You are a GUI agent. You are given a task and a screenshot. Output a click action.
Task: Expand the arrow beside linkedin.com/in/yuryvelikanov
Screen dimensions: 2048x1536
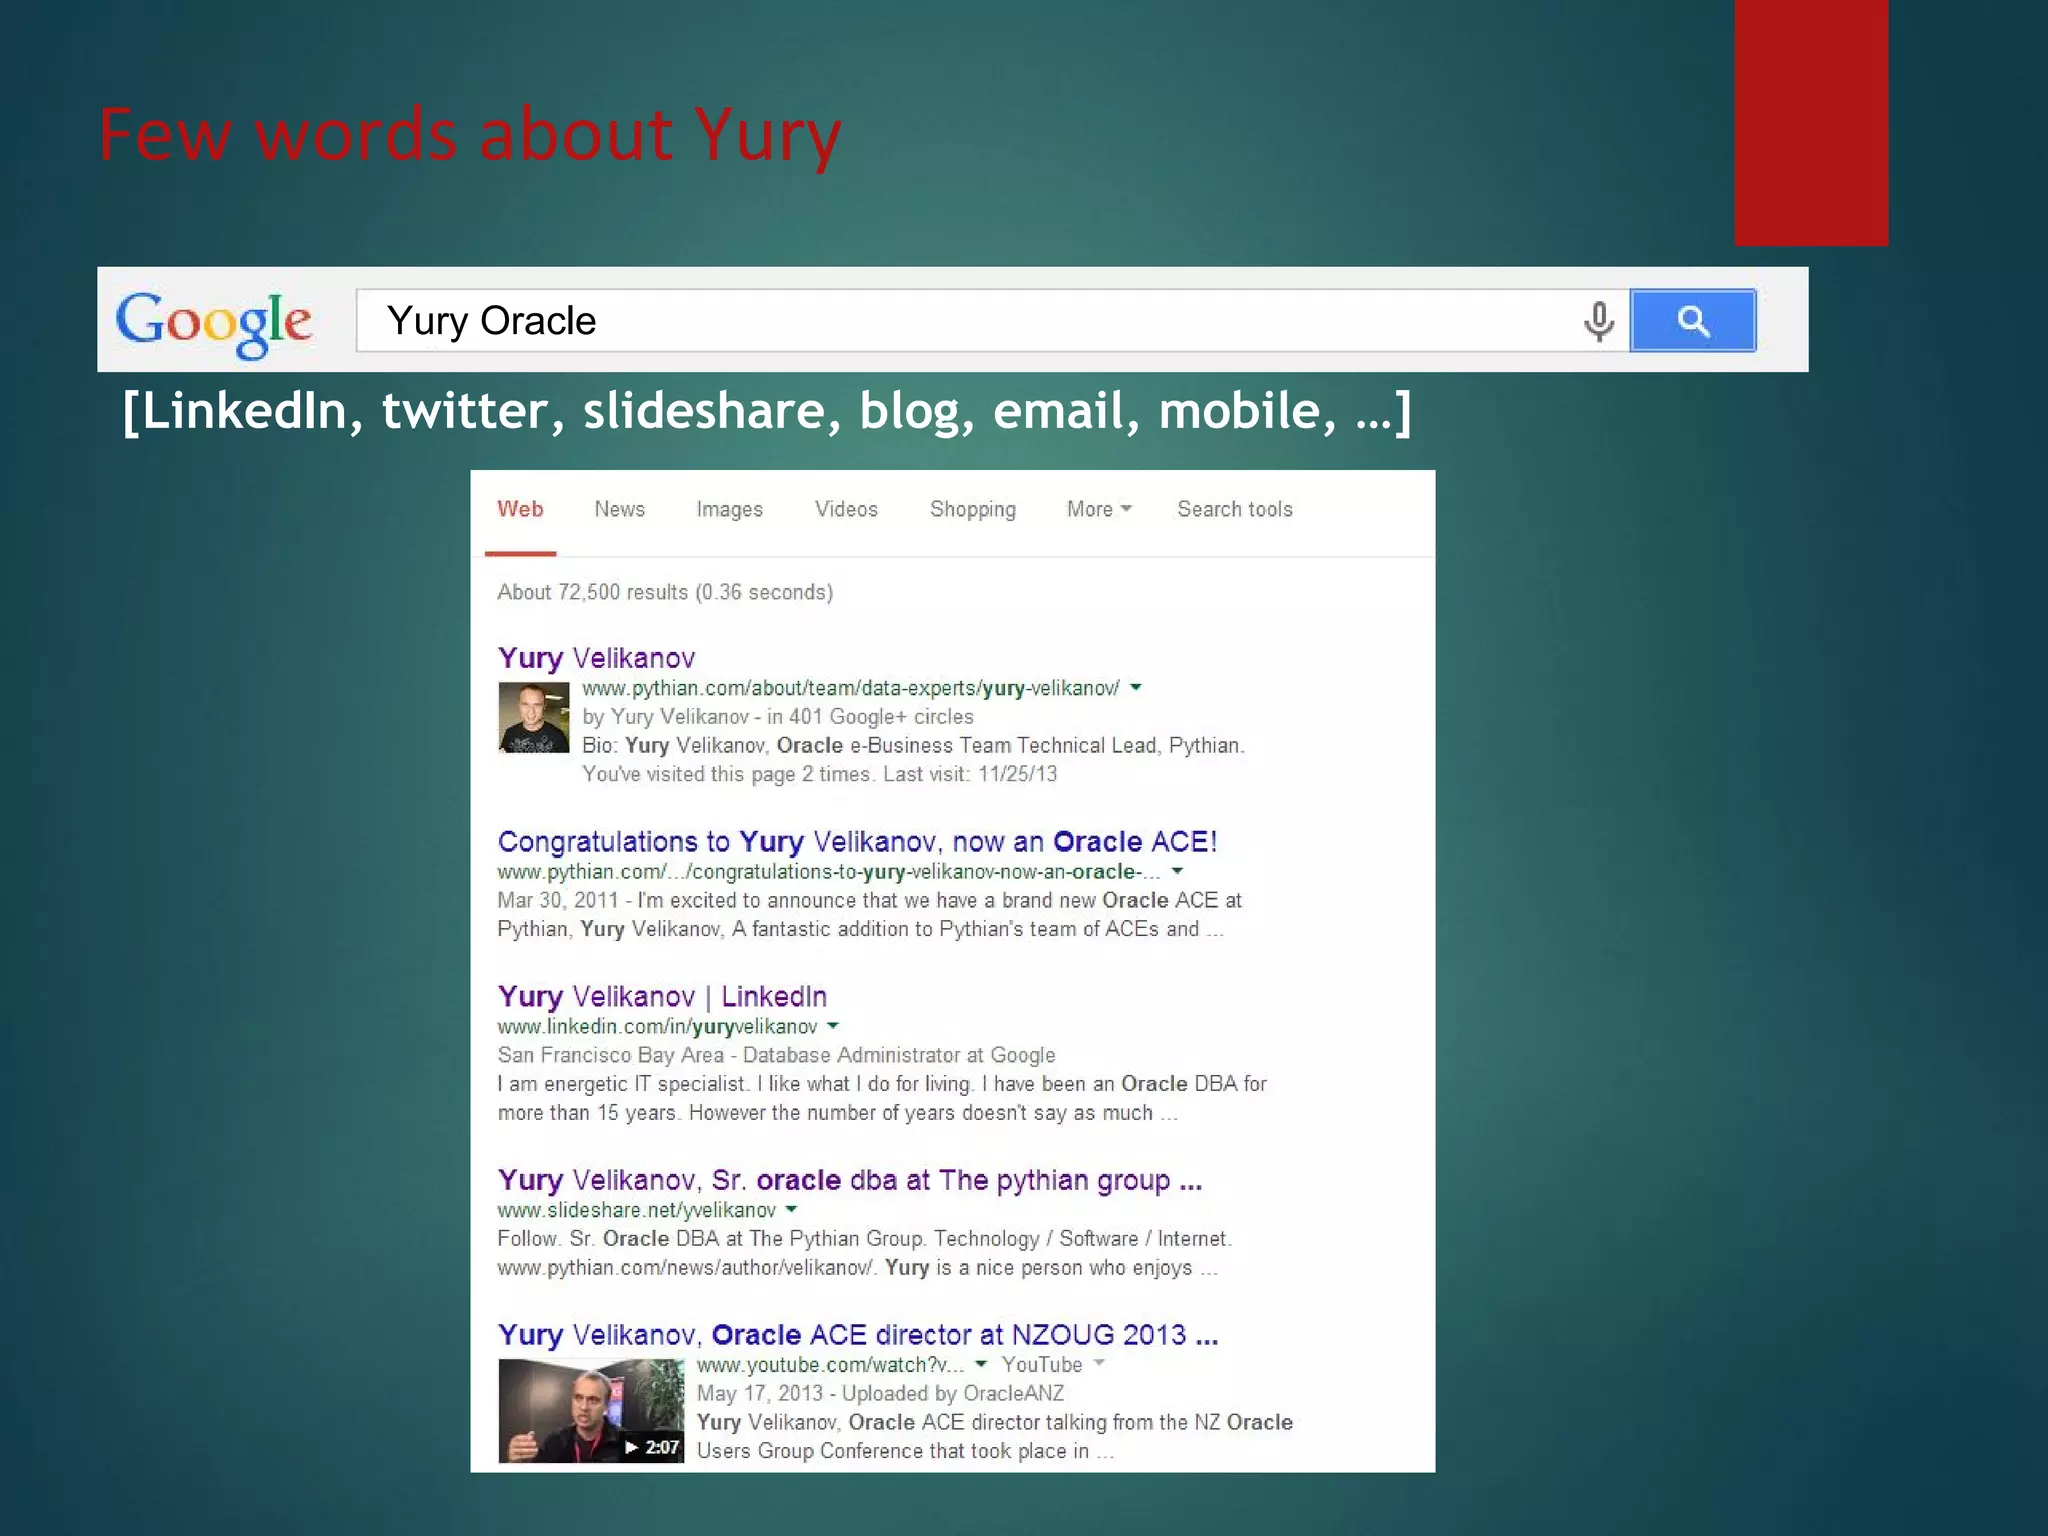click(x=833, y=1026)
